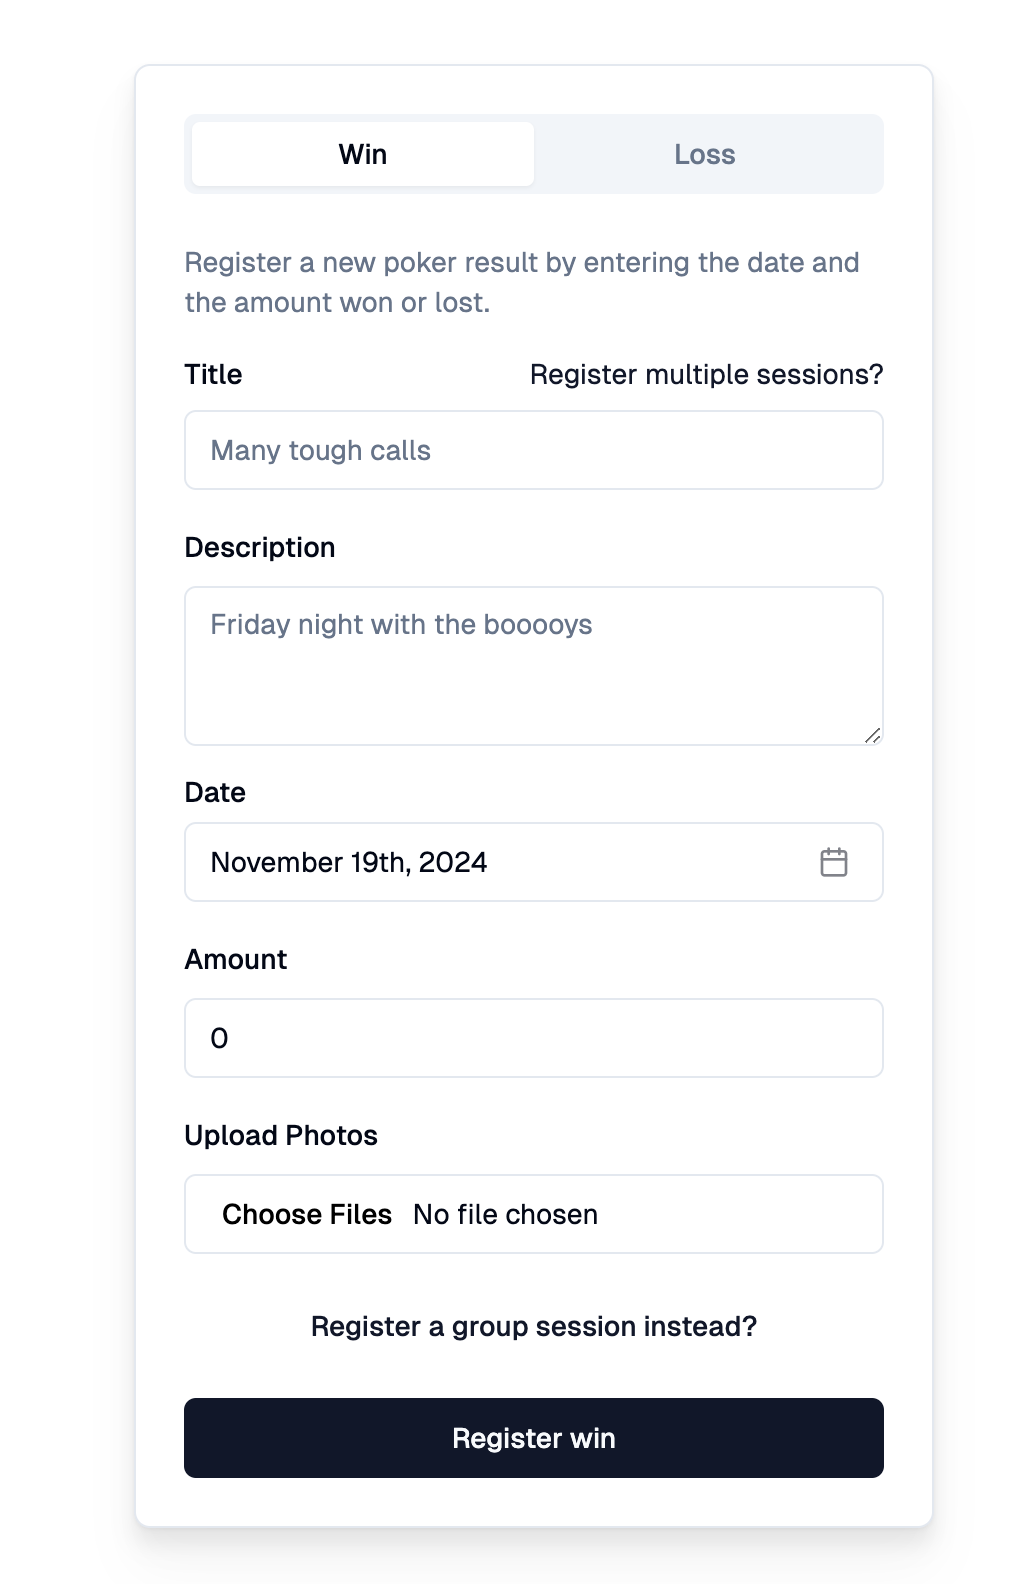1010x1584 pixels.
Task: Click the Choose Files button
Action: [307, 1214]
